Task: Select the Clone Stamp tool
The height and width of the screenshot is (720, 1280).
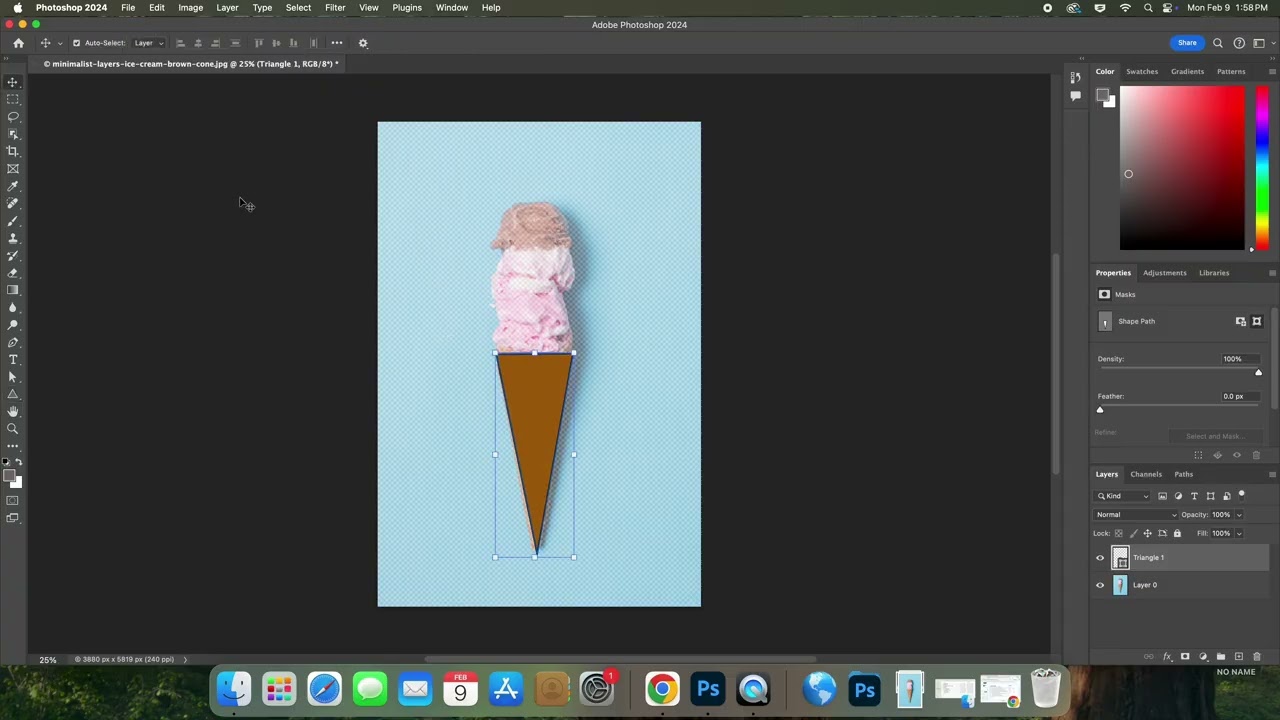Action: [13, 238]
